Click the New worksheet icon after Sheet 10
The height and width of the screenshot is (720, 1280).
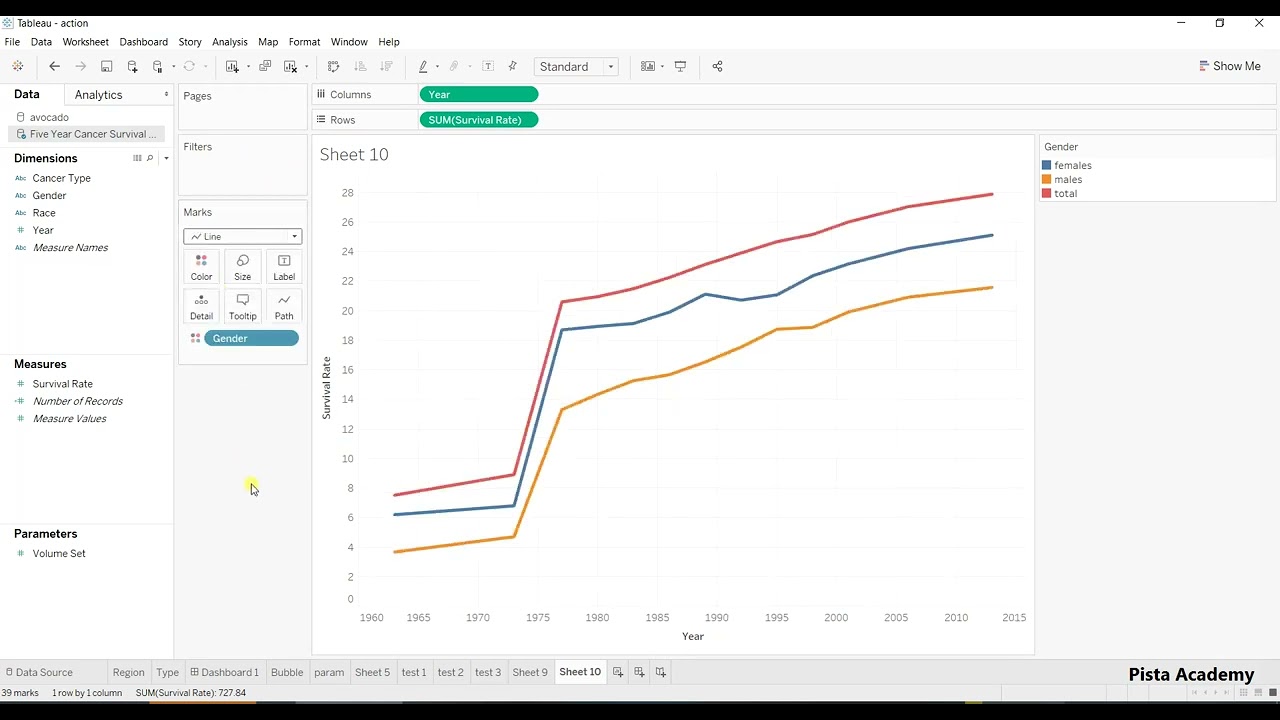(618, 672)
